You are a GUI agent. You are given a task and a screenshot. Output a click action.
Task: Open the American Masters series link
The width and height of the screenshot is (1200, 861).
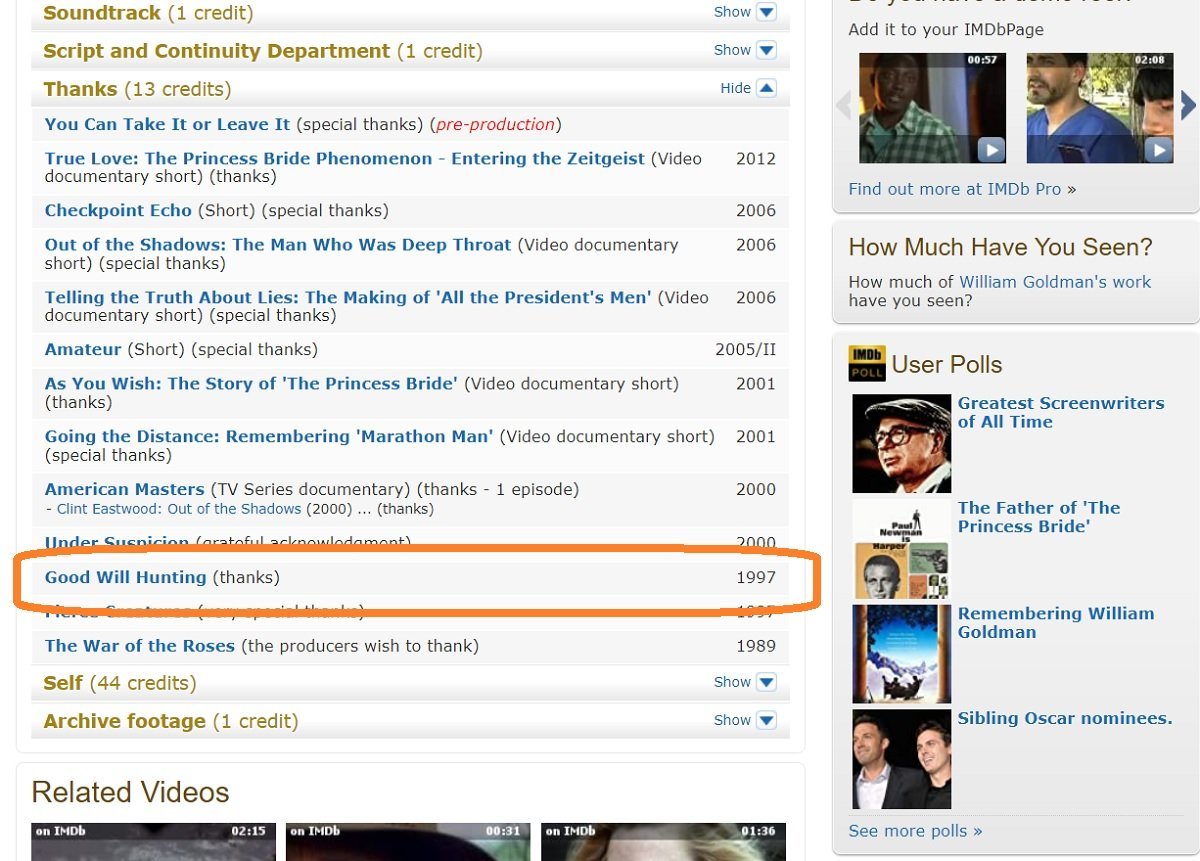pos(125,489)
